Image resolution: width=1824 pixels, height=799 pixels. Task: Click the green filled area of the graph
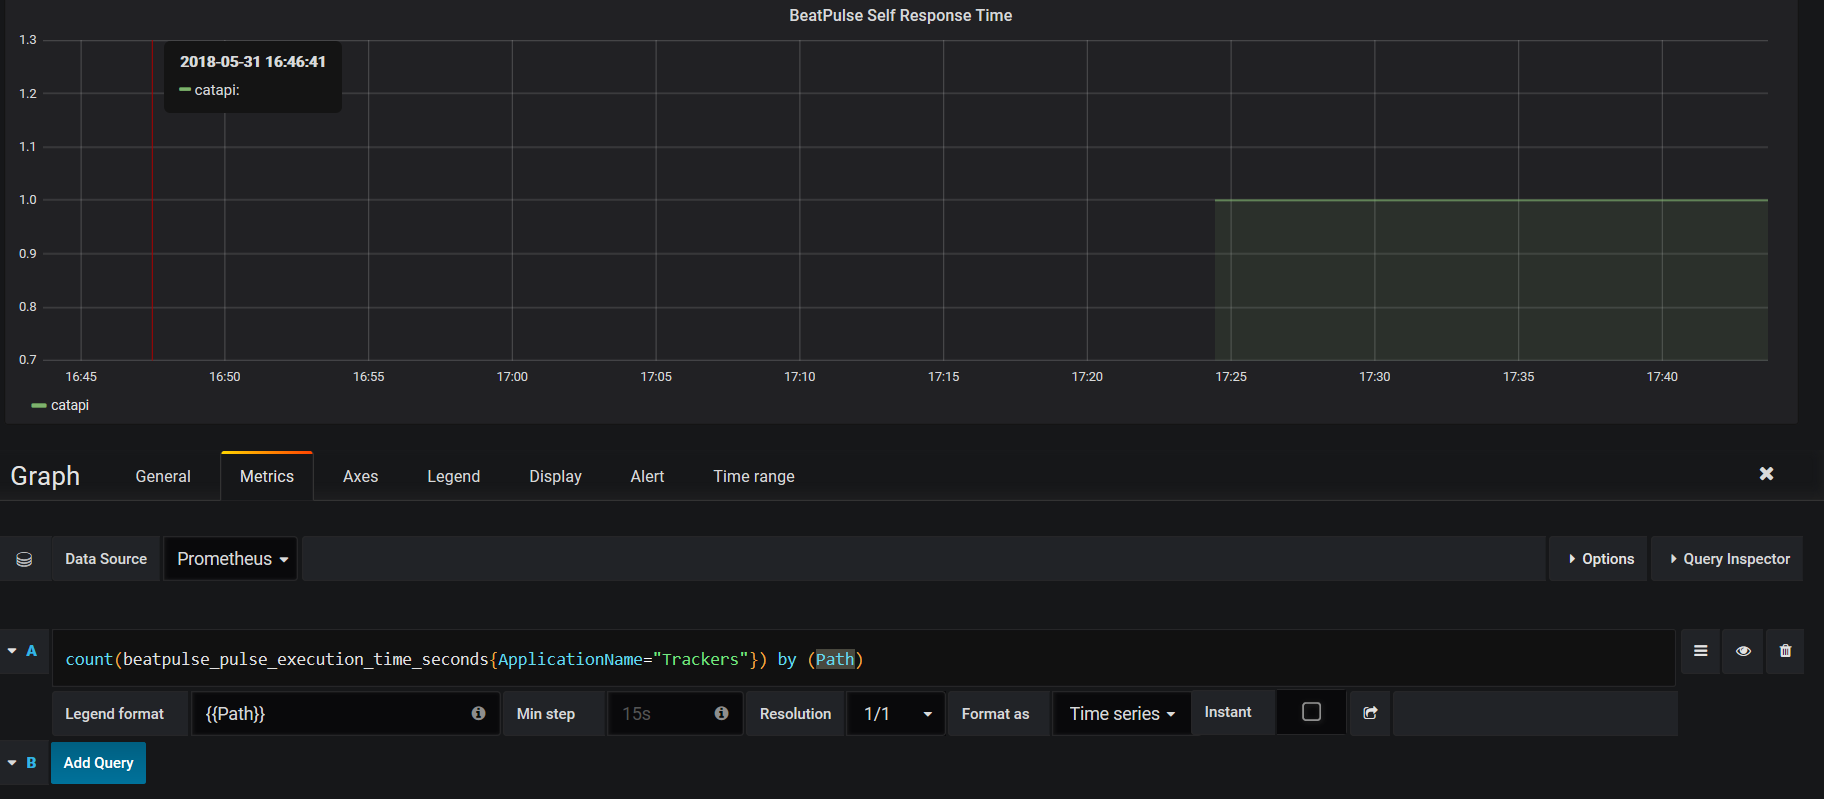[x=1490, y=280]
